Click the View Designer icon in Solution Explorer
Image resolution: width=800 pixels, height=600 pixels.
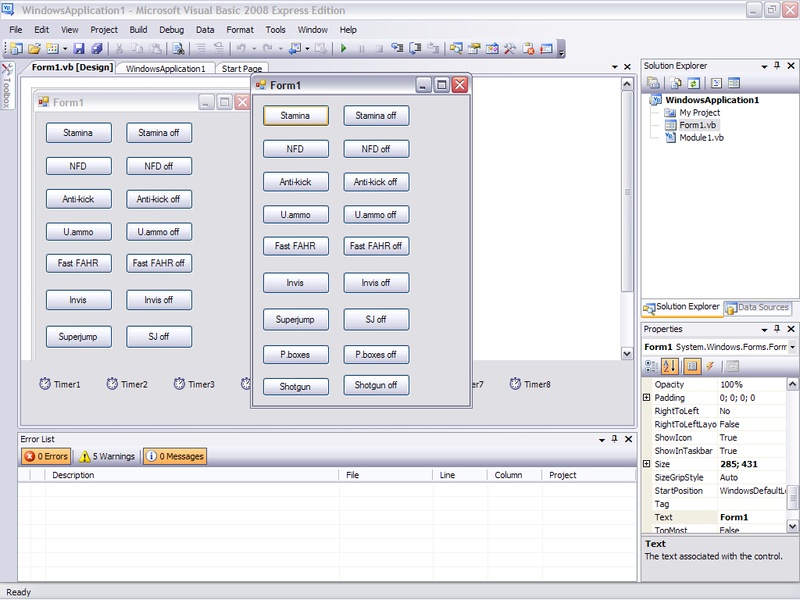pos(734,83)
